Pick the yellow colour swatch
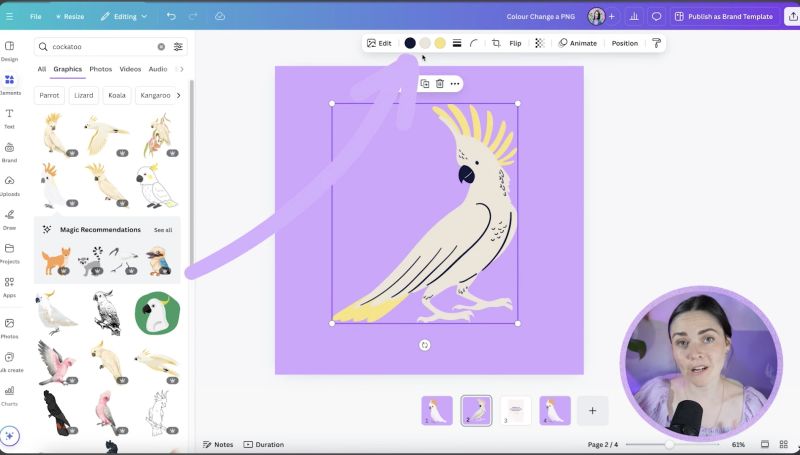800x455 pixels. click(x=440, y=43)
